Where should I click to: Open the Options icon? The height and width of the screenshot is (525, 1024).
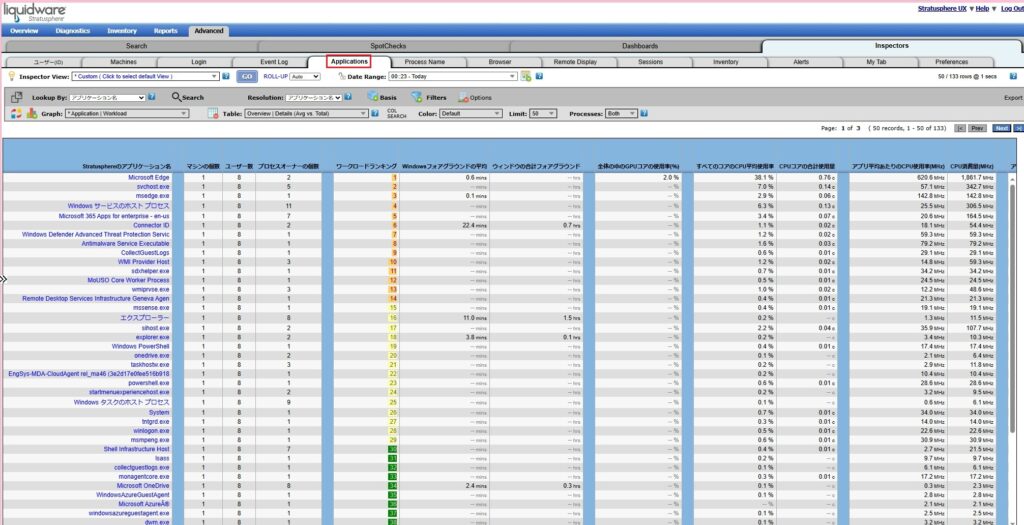pos(464,98)
